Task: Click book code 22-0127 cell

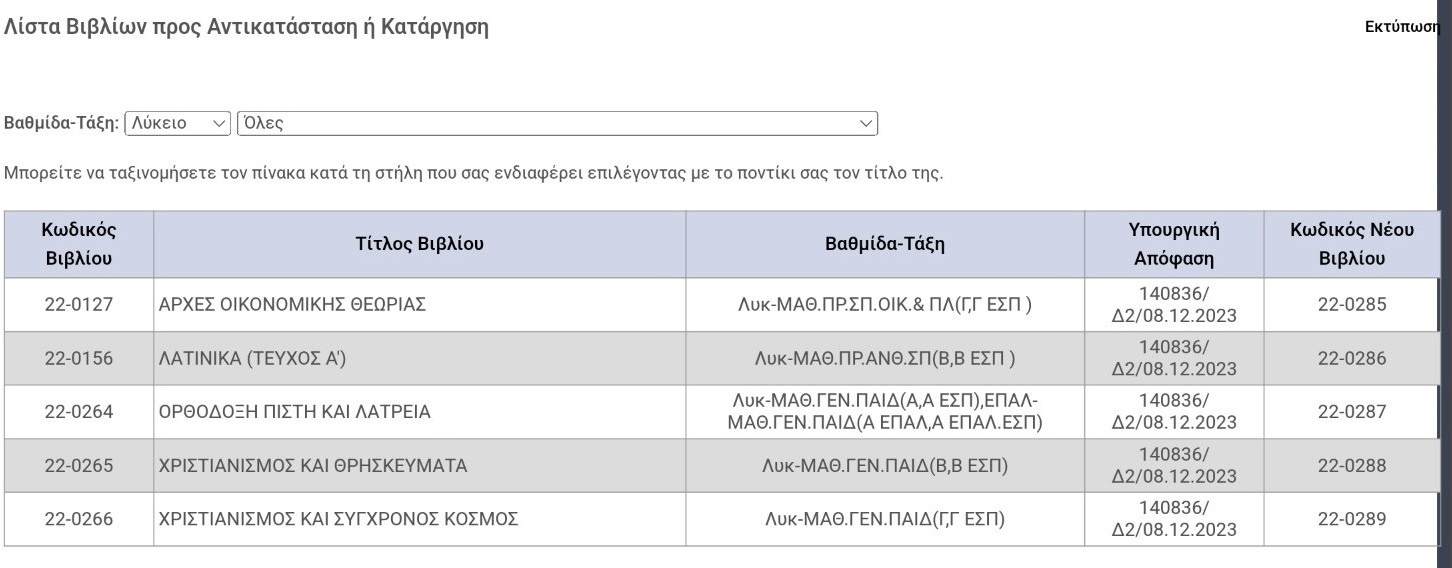Action: [x=79, y=305]
